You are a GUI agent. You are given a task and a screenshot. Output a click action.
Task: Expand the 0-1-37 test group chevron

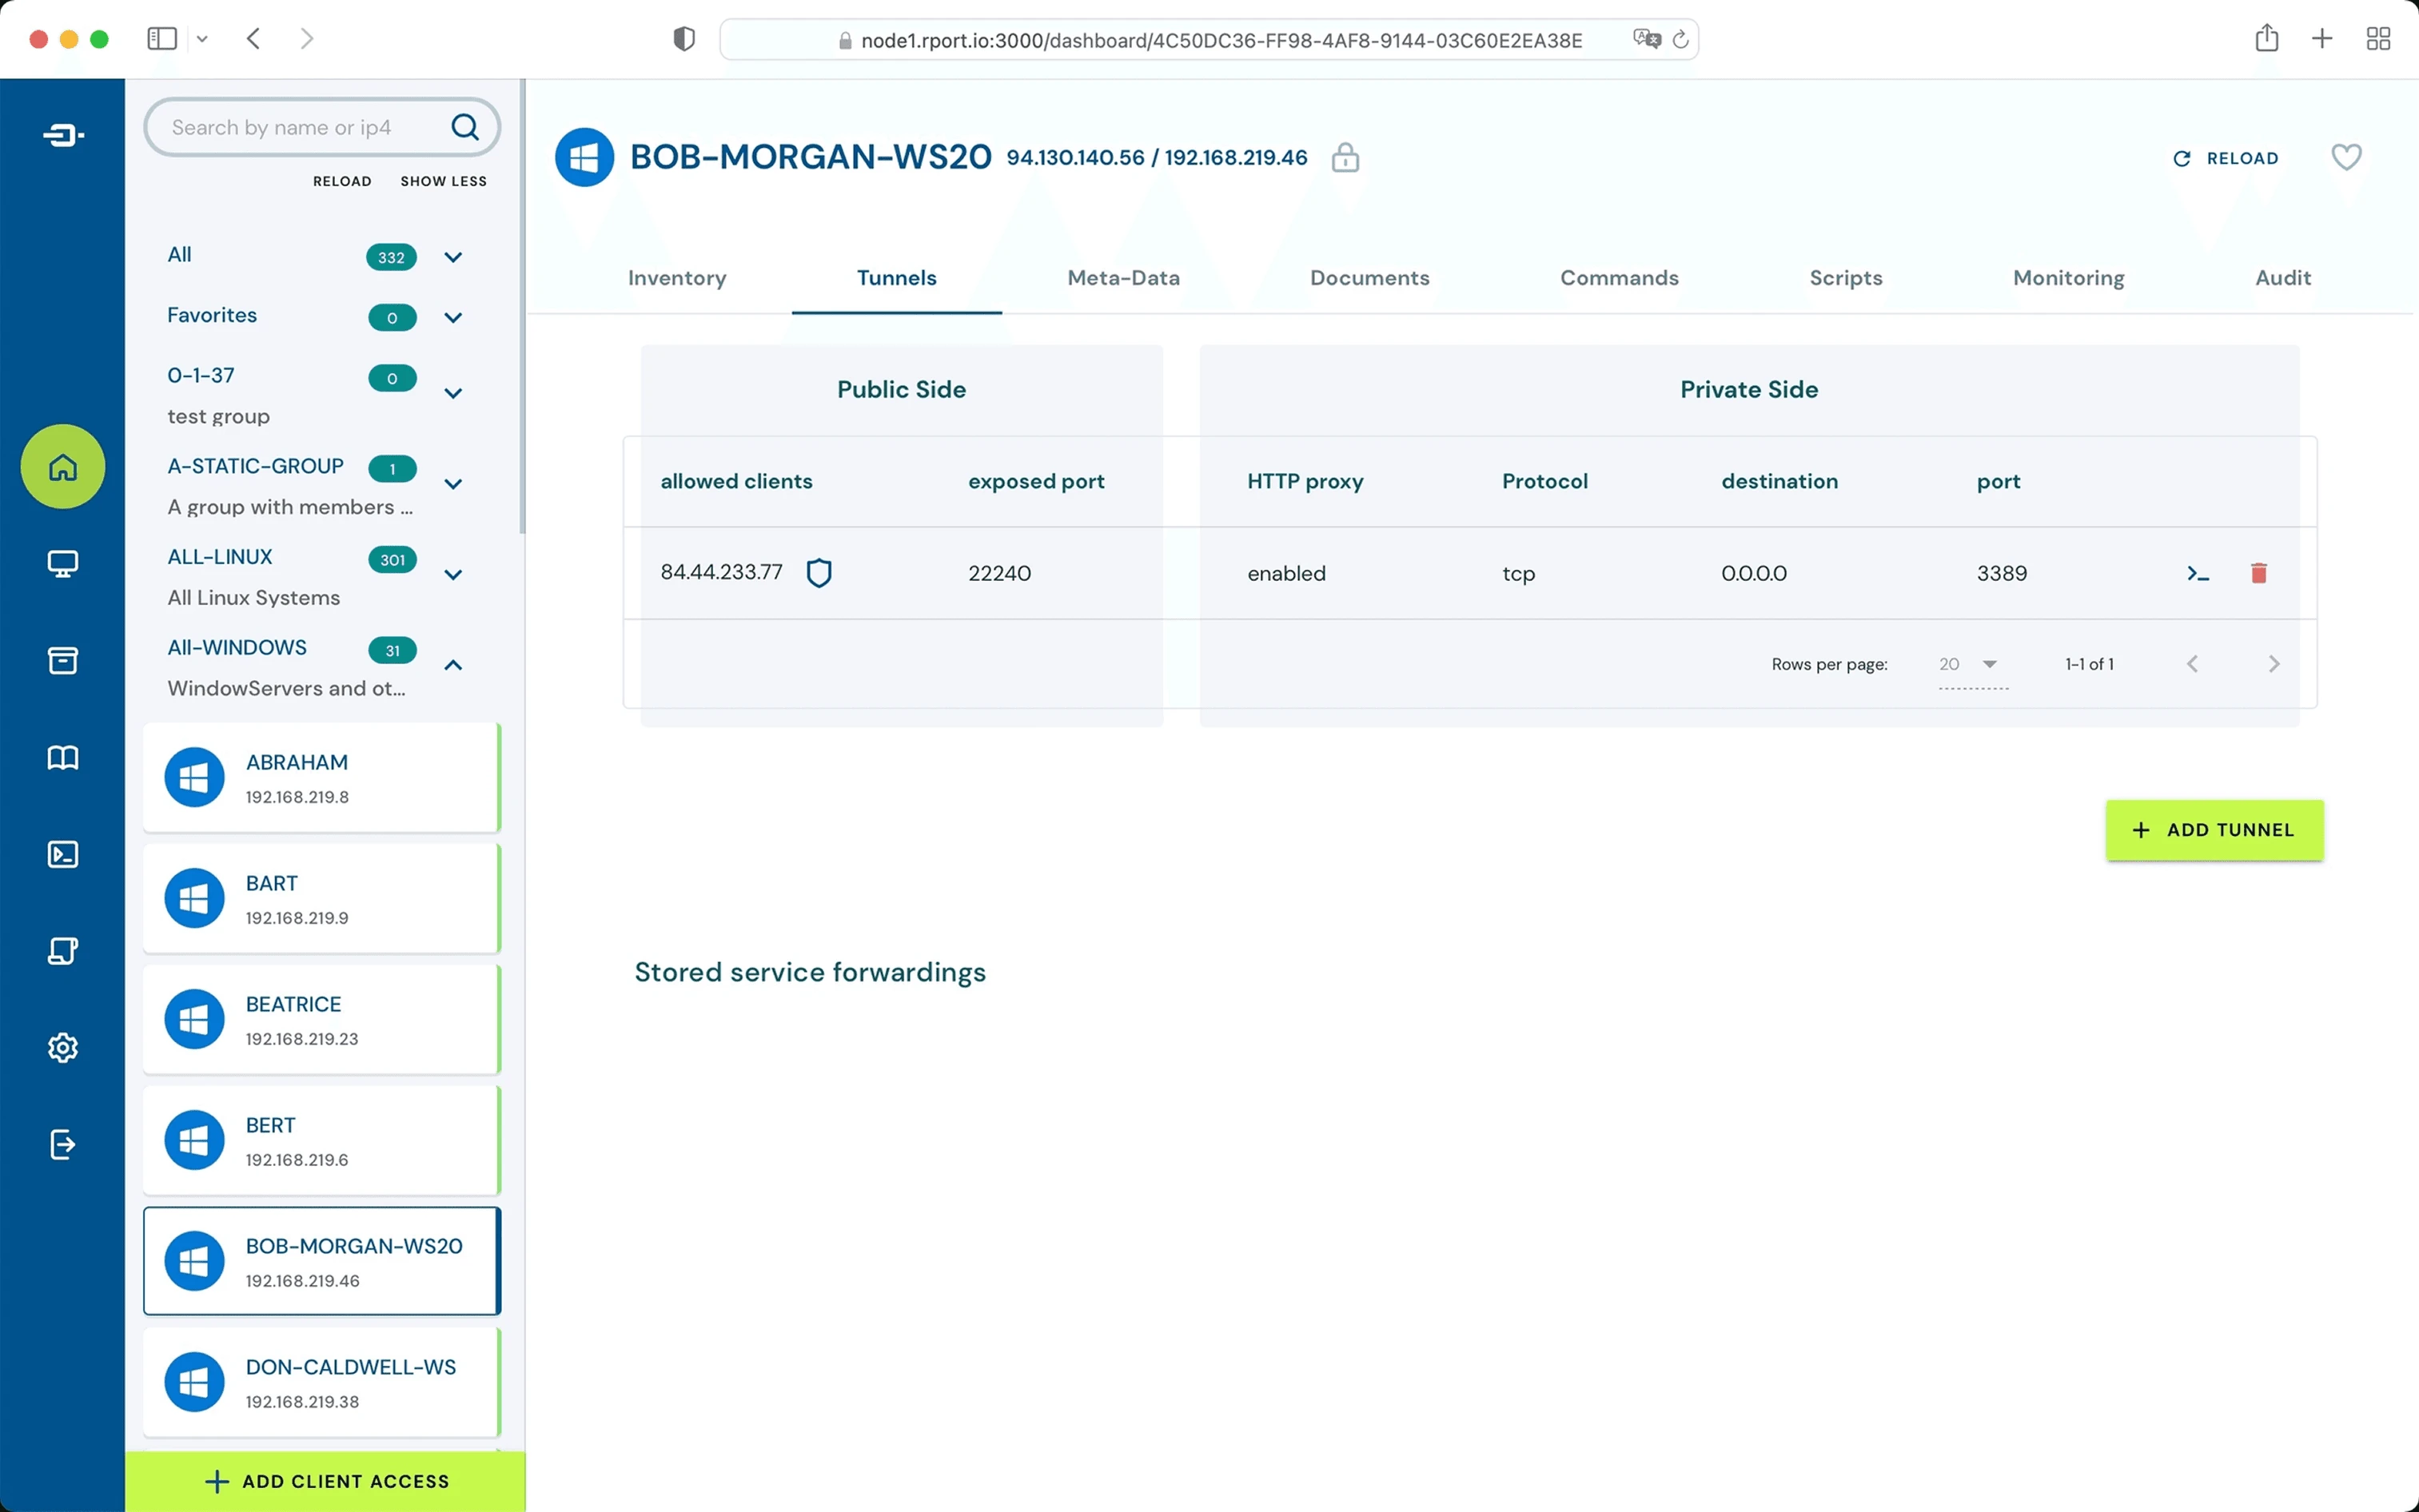click(453, 394)
